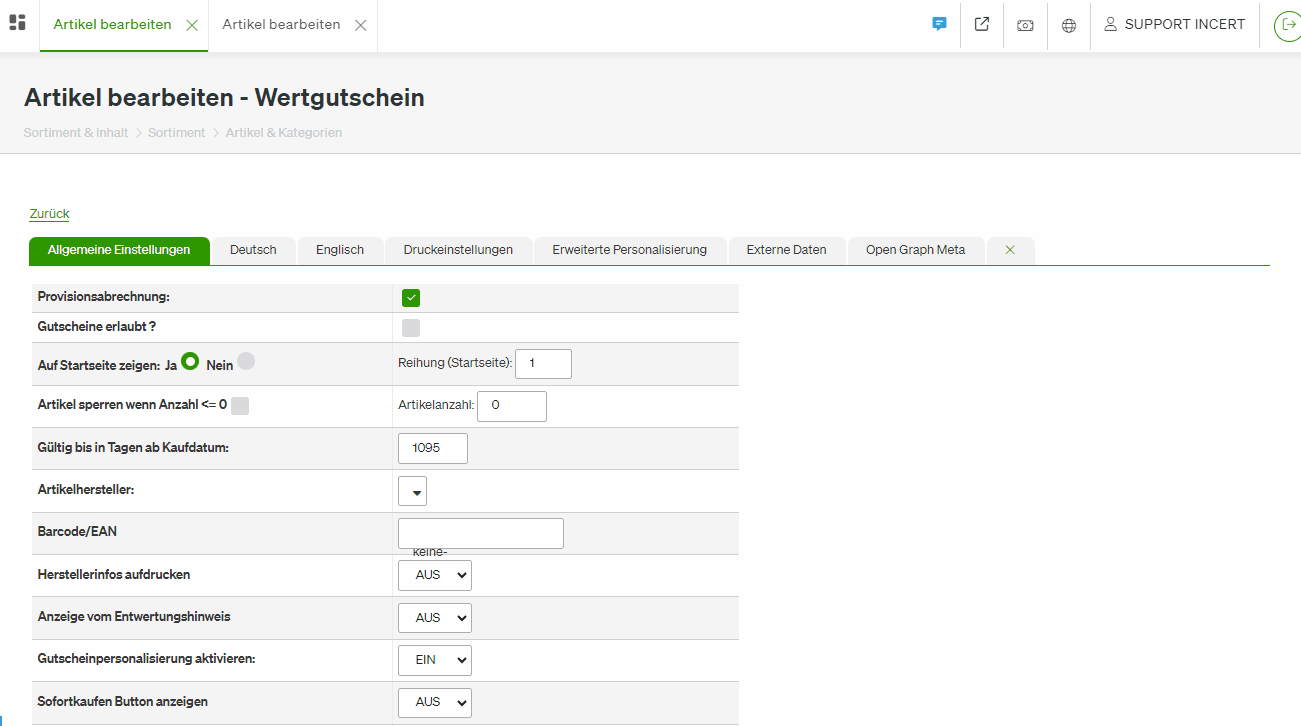Screen dimensions: 1301x726
Task: Open SUPPORT INCERT user menu
Action: pyautogui.click(x=1175, y=24)
